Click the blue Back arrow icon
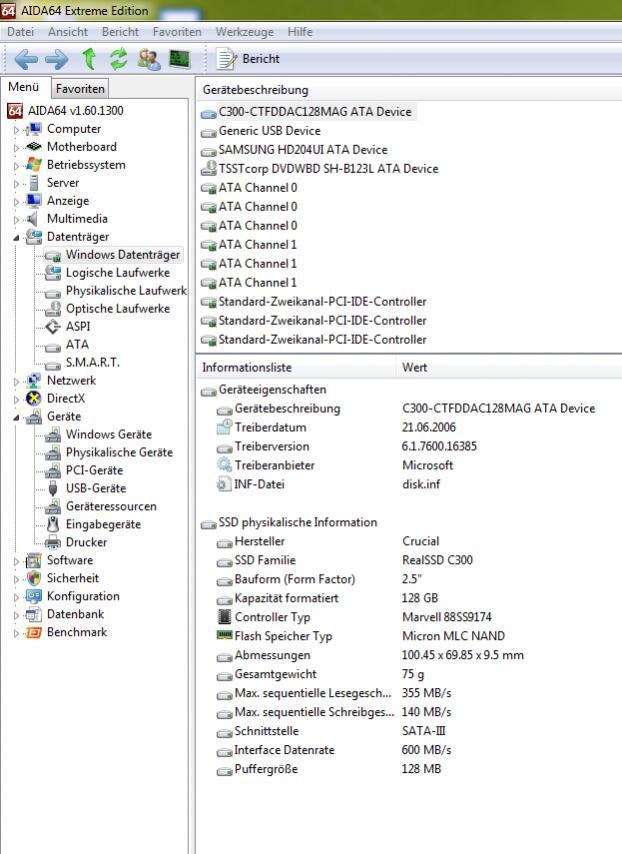The image size is (622, 854). (x=26, y=59)
